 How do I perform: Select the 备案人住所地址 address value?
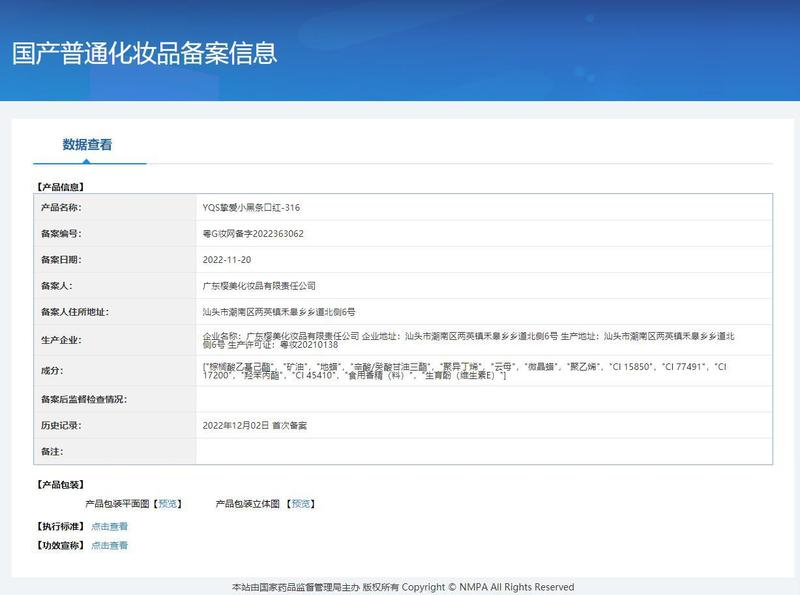coord(279,312)
